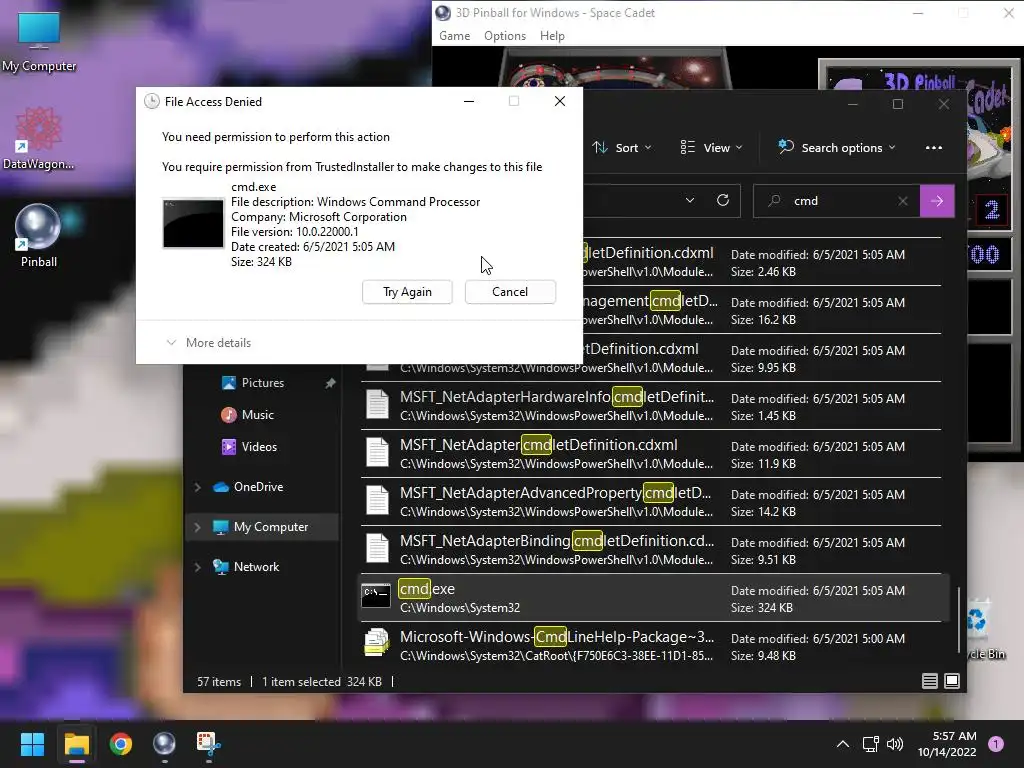Select Microsoft-Windows-CmdLineHelp-Package result
This screenshot has width=1024, height=768.
651,646
